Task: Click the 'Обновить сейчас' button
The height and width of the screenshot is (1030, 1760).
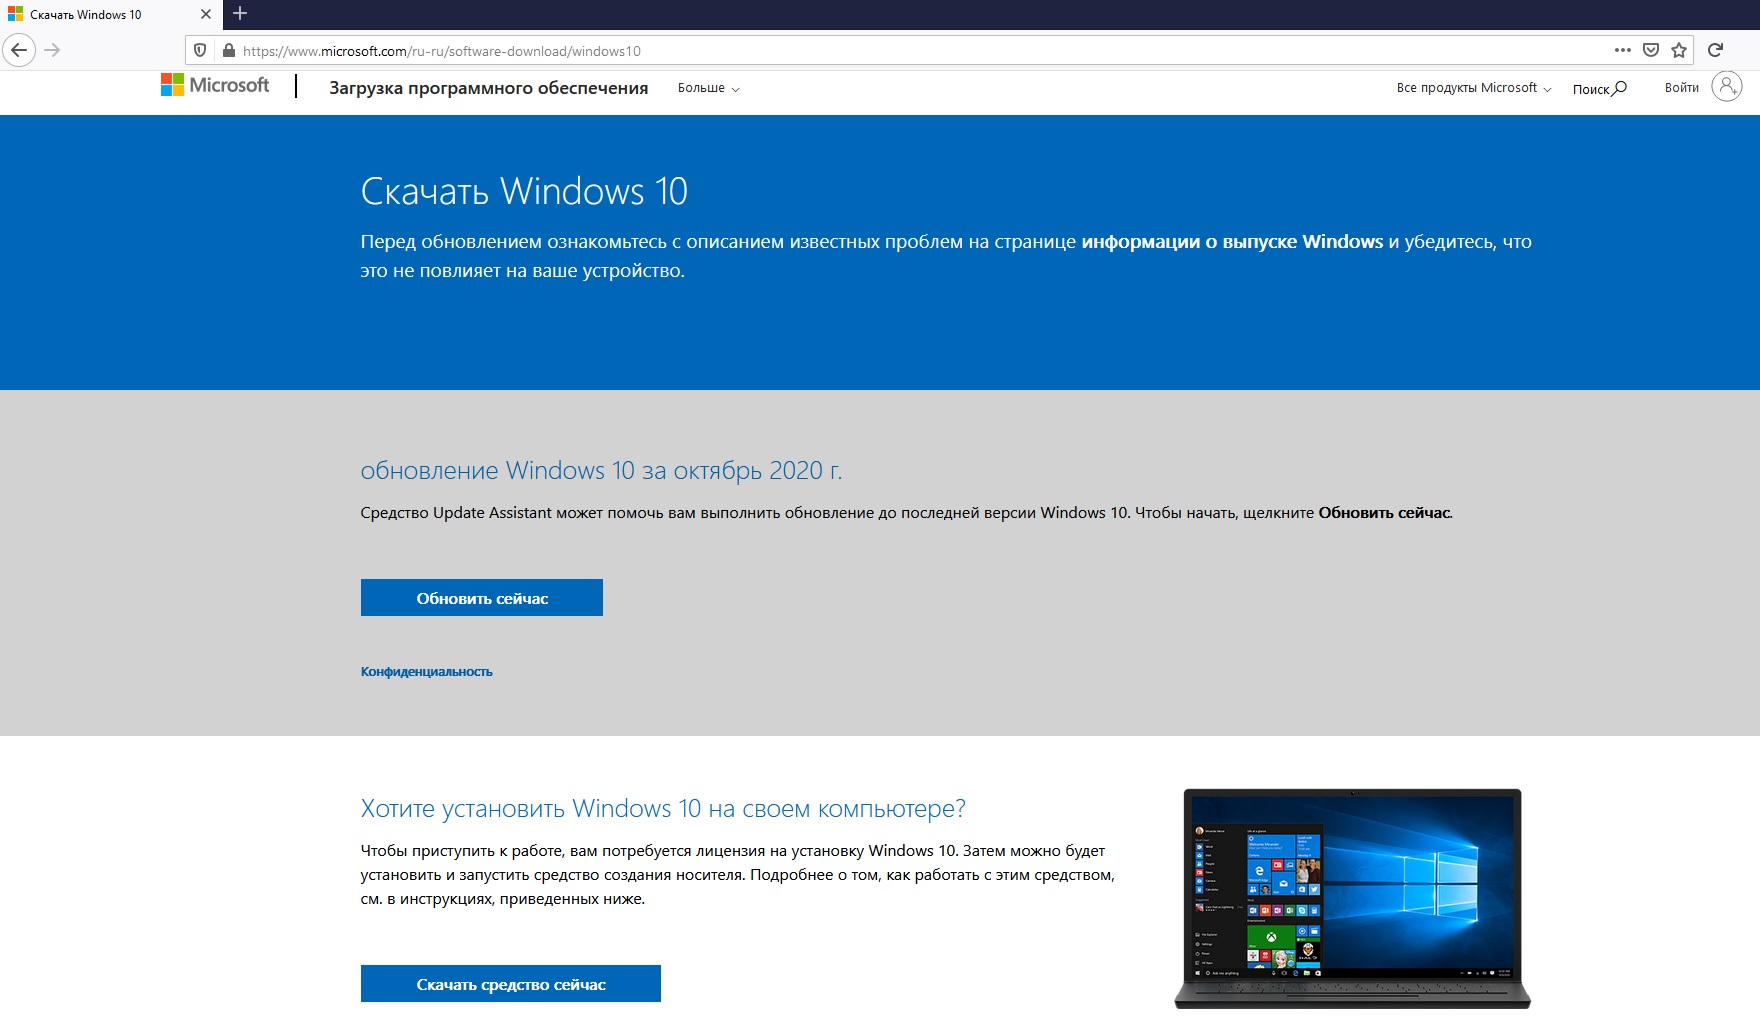Action: pos(482,598)
